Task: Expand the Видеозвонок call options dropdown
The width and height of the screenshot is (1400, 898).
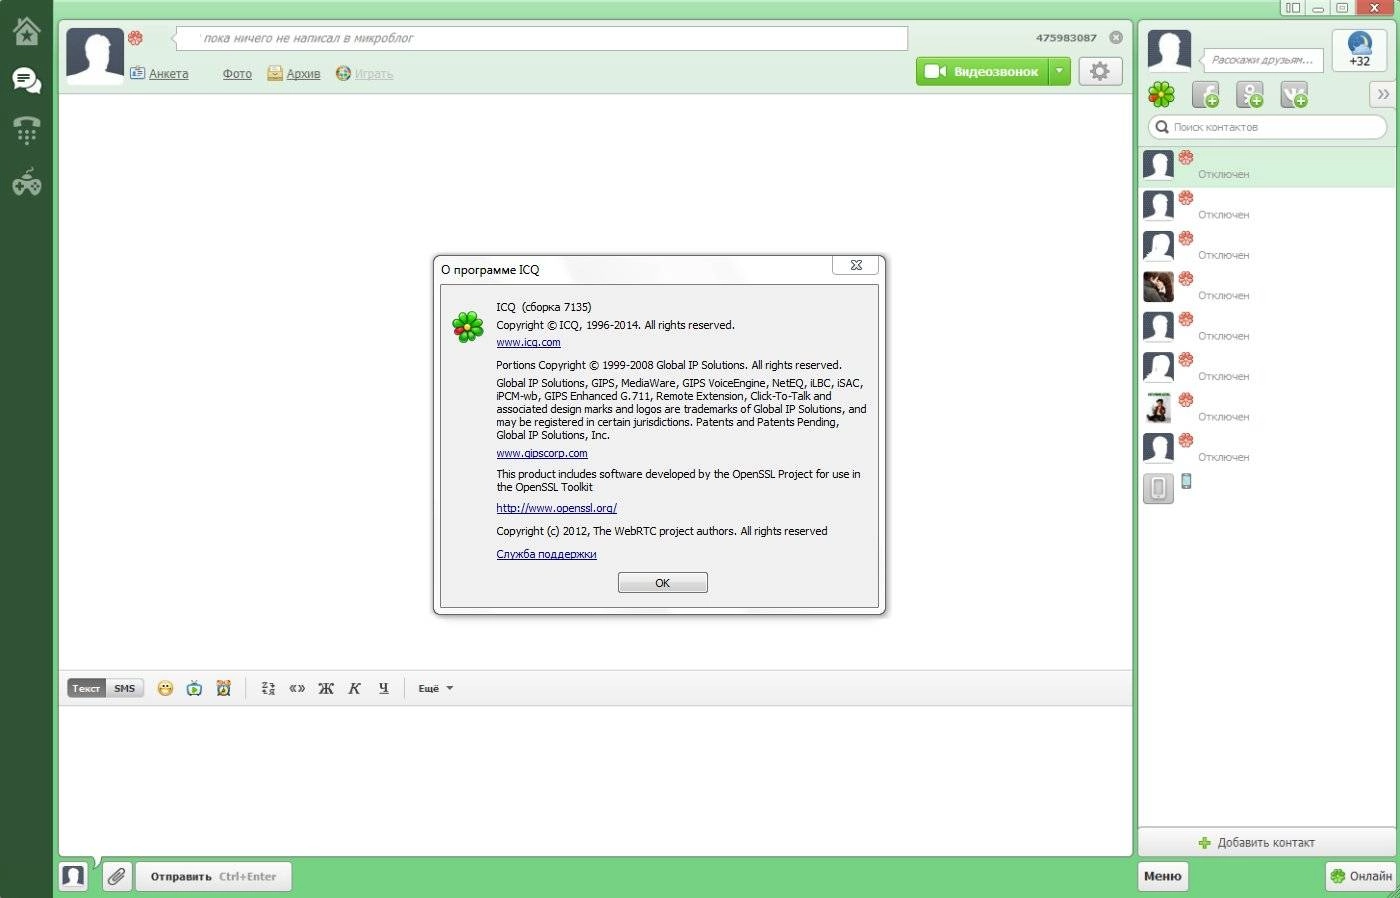Action: pyautogui.click(x=1059, y=71)
